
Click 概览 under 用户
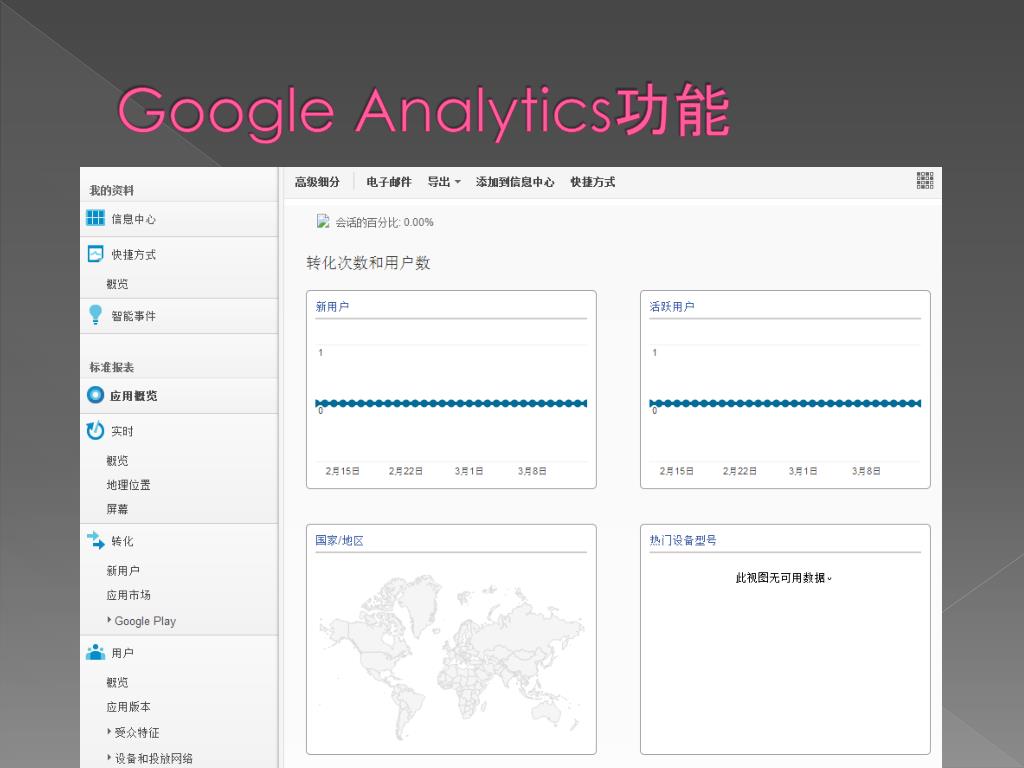coord(118,682)
